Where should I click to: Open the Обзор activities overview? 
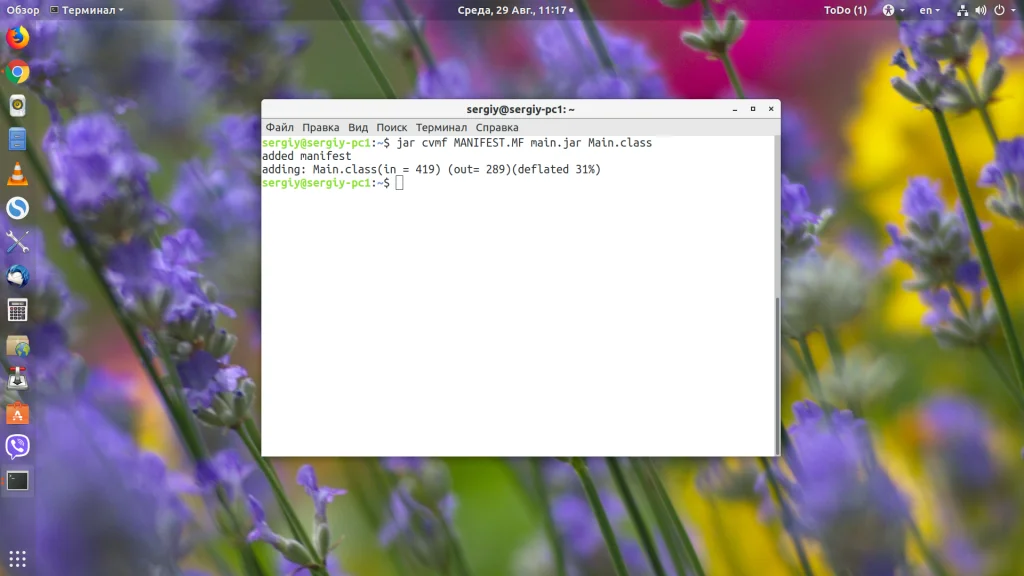pos(23,10)
